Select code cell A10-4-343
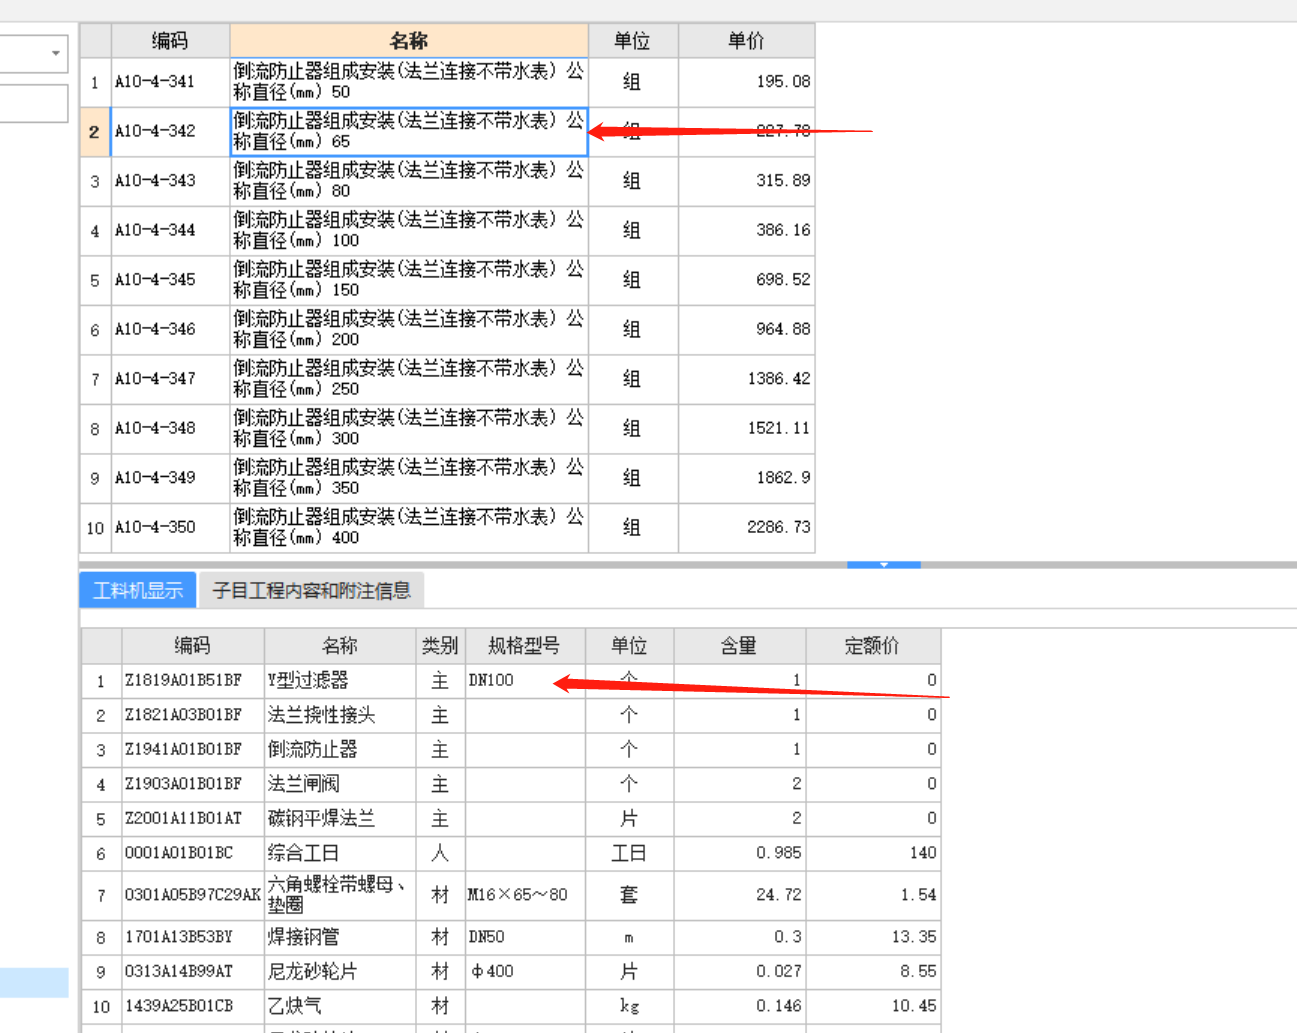 (170, 181)
